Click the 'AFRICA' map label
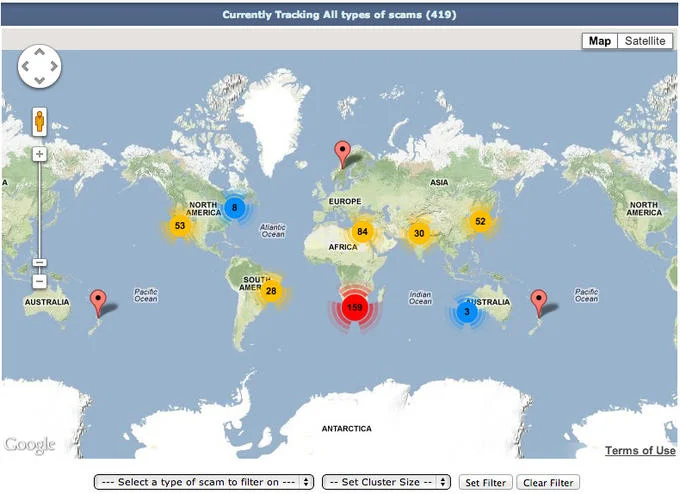Screen dimensions: 680x494 click(x=343, y=247)
